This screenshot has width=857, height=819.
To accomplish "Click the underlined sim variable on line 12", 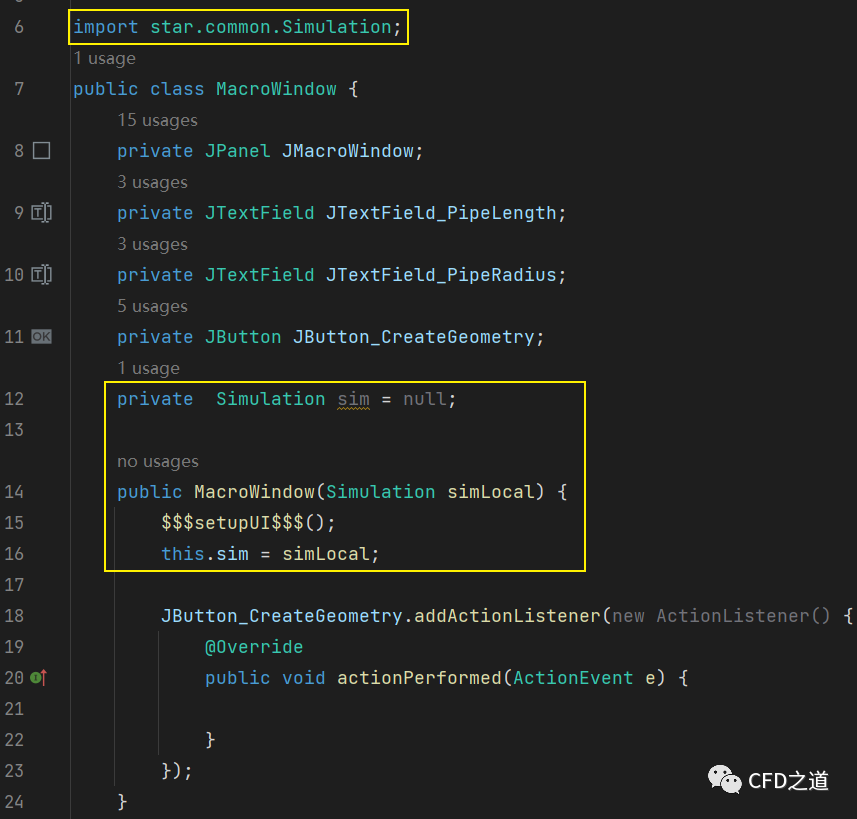I will click(x=353, y=399).
